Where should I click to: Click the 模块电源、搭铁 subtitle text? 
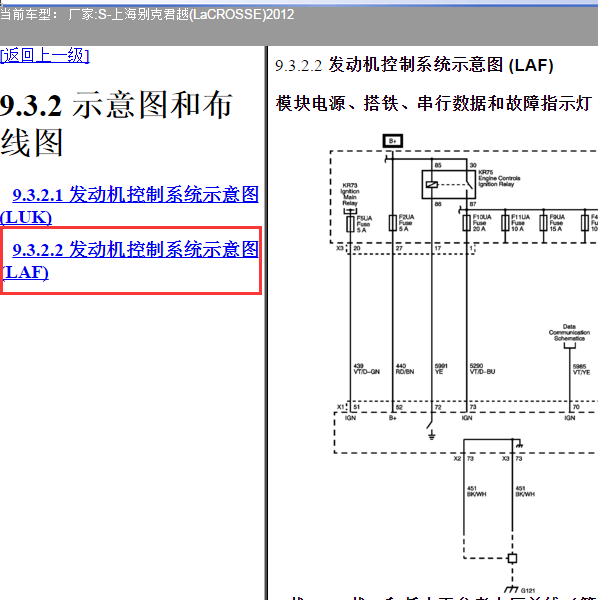[433, 103]
